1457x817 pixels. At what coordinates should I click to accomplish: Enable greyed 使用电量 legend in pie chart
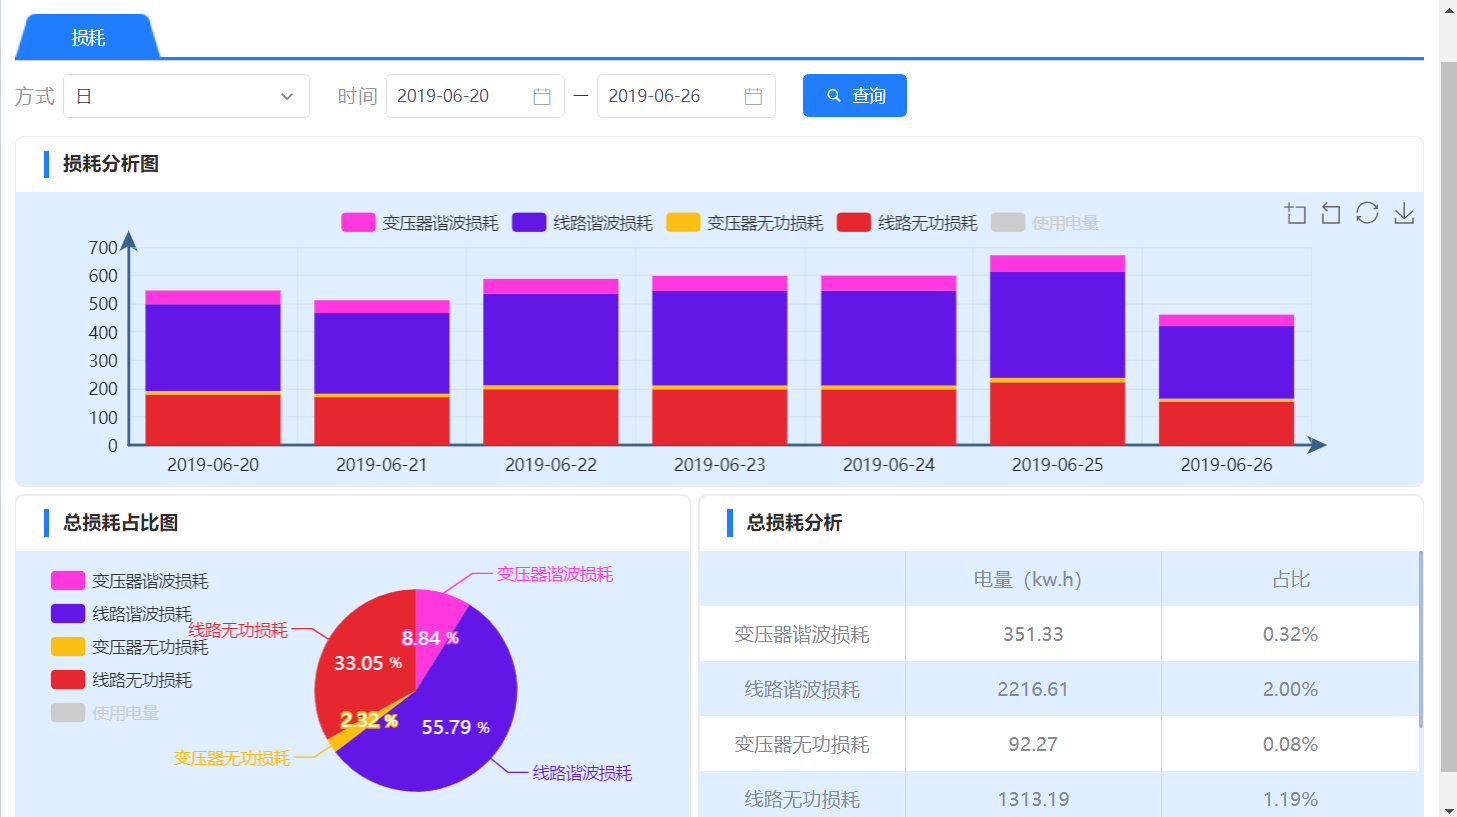click(105, 712)
